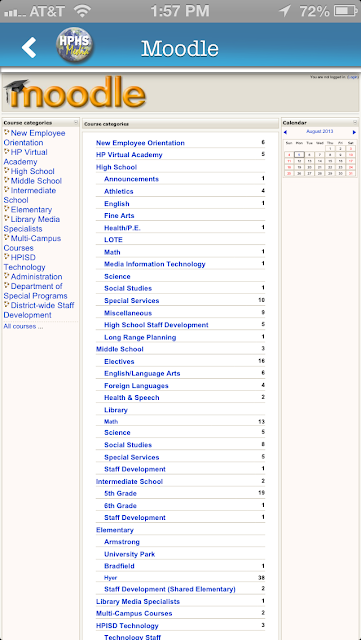Open the Announcements subcategory
Image resolution: width=361 pixels, height=640 pixels.
click(131, 179)
